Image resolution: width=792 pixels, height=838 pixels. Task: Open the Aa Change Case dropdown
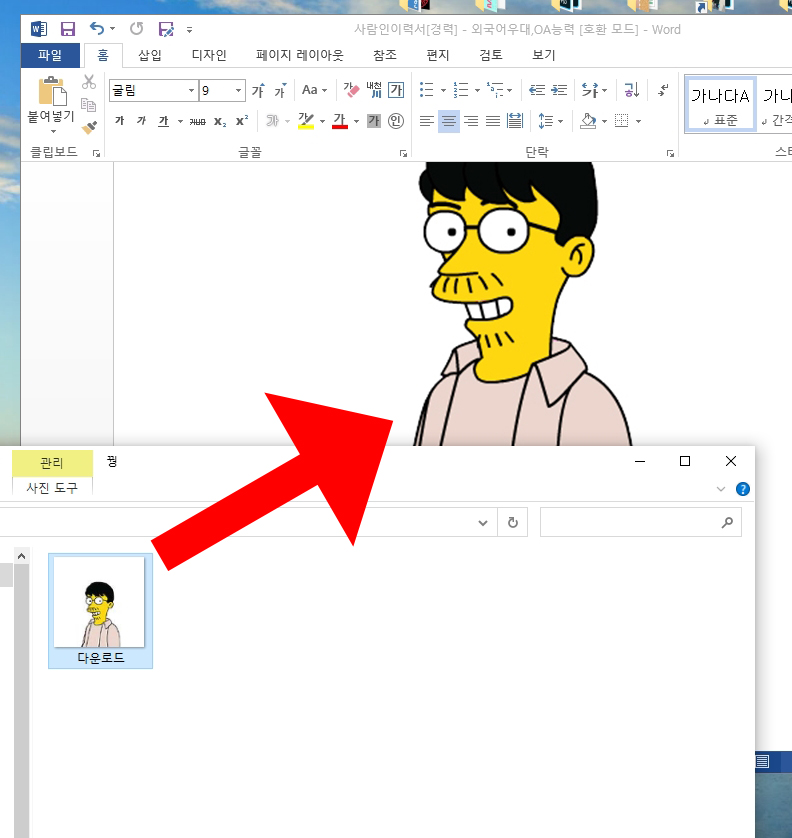pyautogui.click(x=314, y=90)
